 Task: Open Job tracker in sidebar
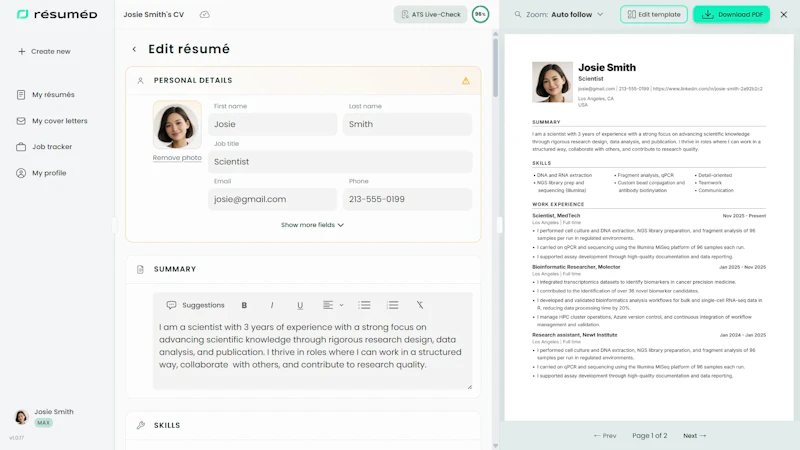[44, 147]
